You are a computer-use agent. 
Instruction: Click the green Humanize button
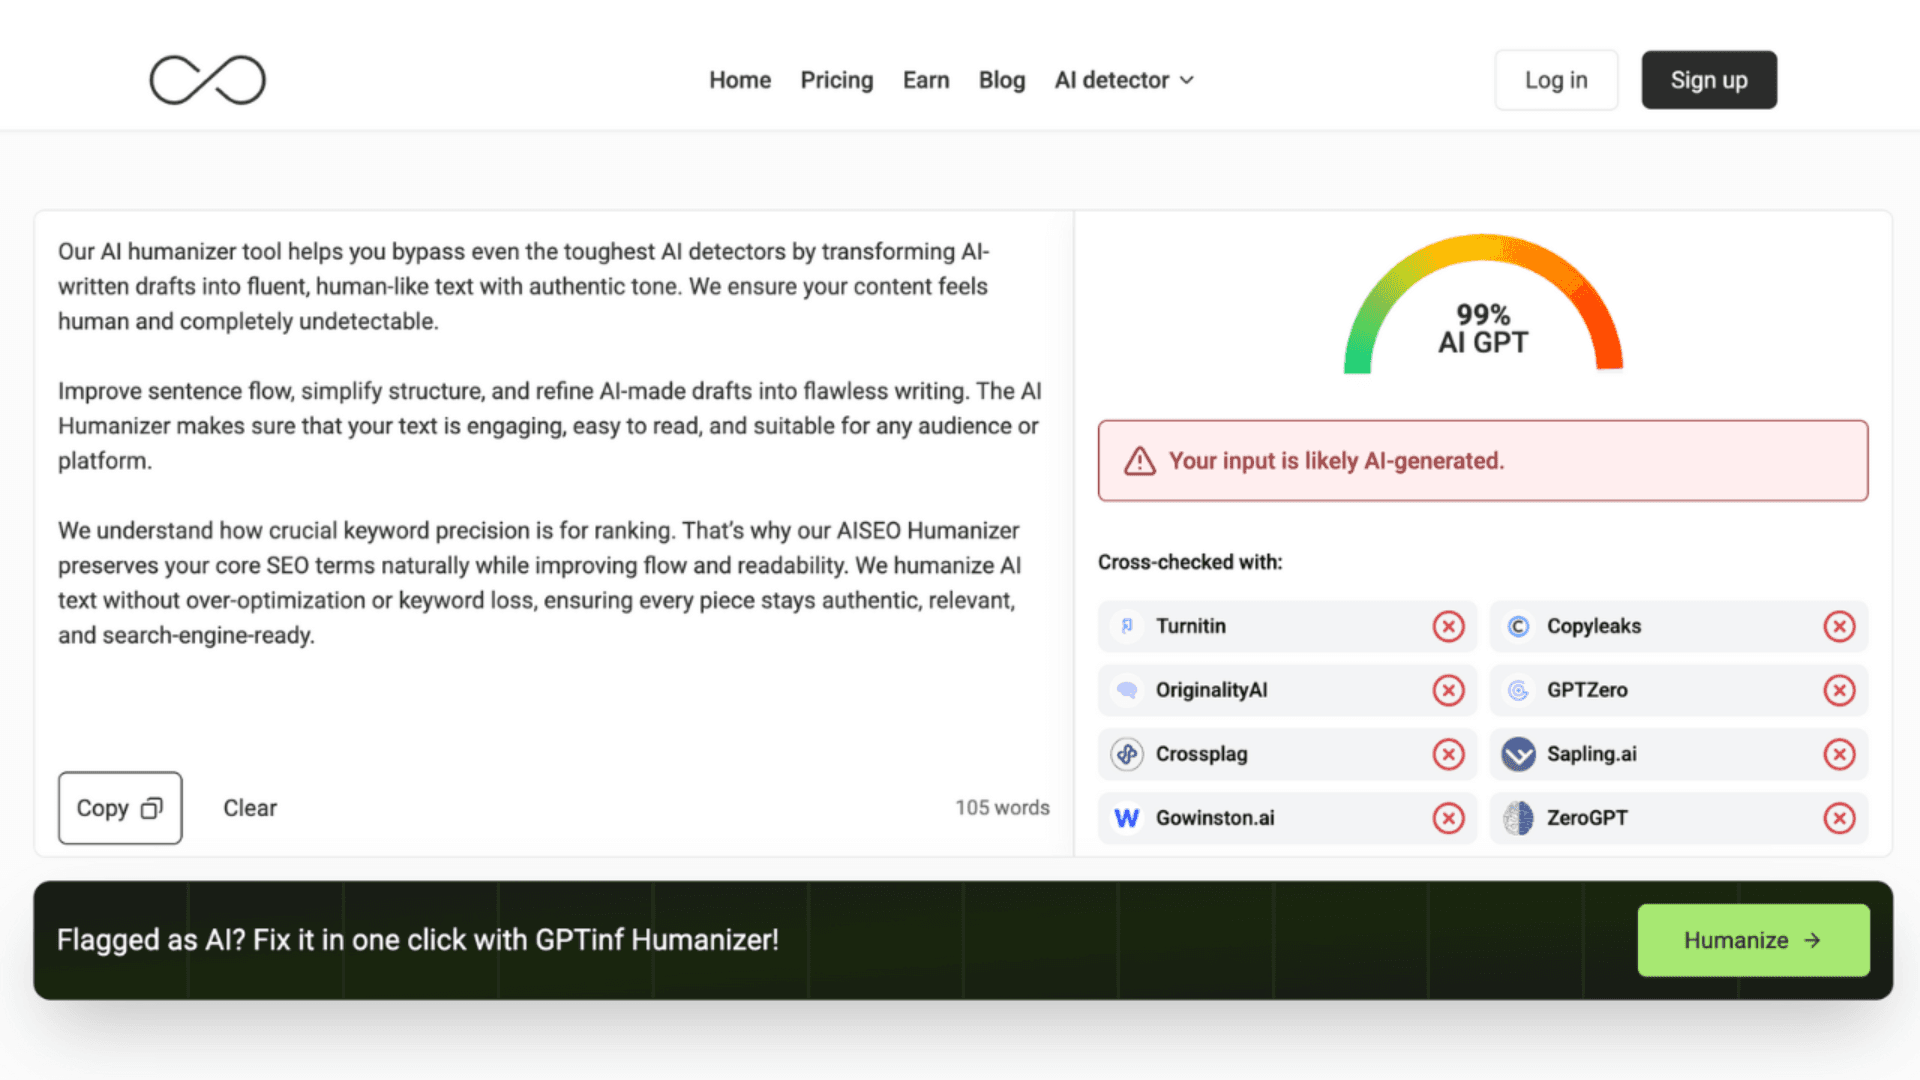(x=1753, y=940)
